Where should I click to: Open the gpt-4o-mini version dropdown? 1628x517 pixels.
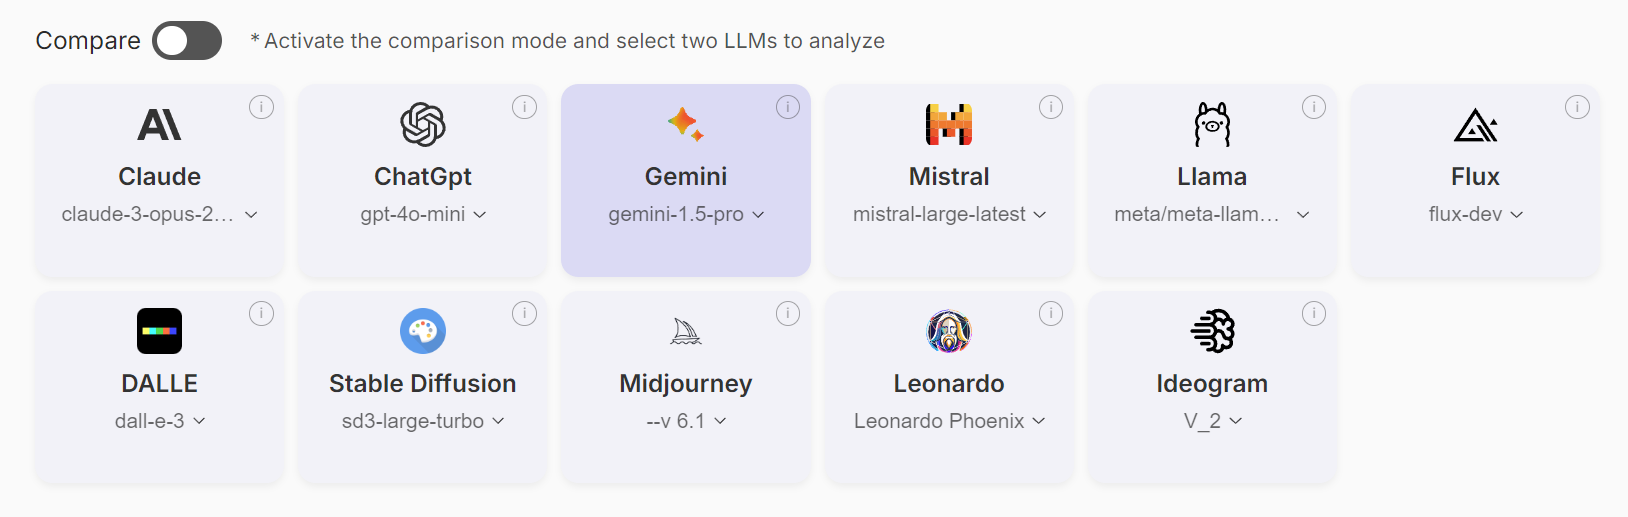click(480, 215)
